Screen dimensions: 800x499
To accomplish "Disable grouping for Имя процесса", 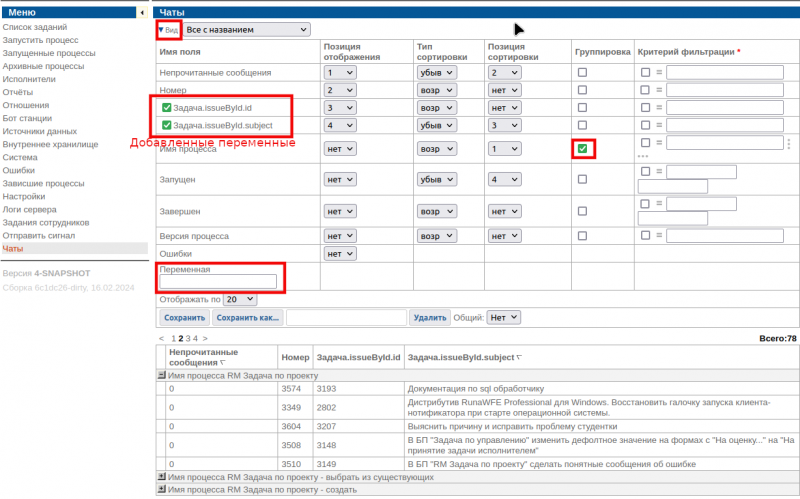I will 582,149.
